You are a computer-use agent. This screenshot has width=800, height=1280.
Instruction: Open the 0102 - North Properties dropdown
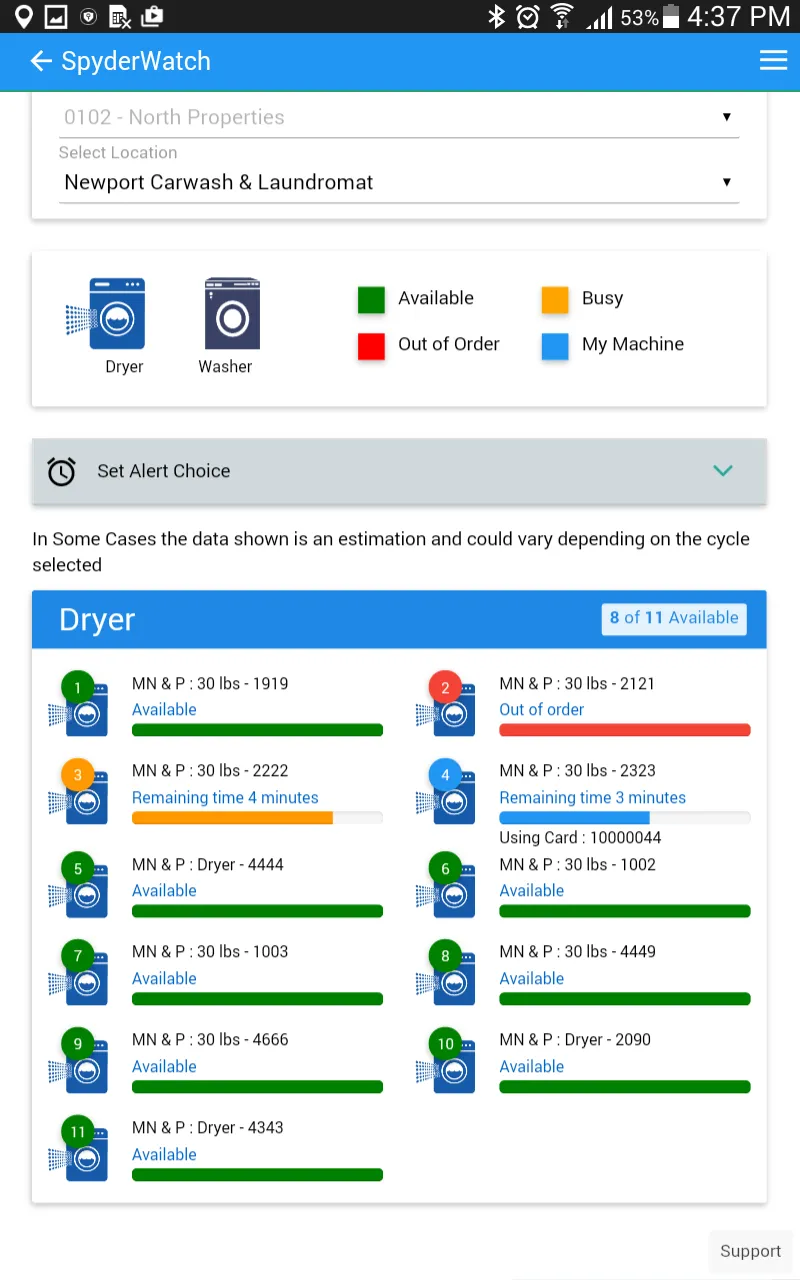point(399,117)
